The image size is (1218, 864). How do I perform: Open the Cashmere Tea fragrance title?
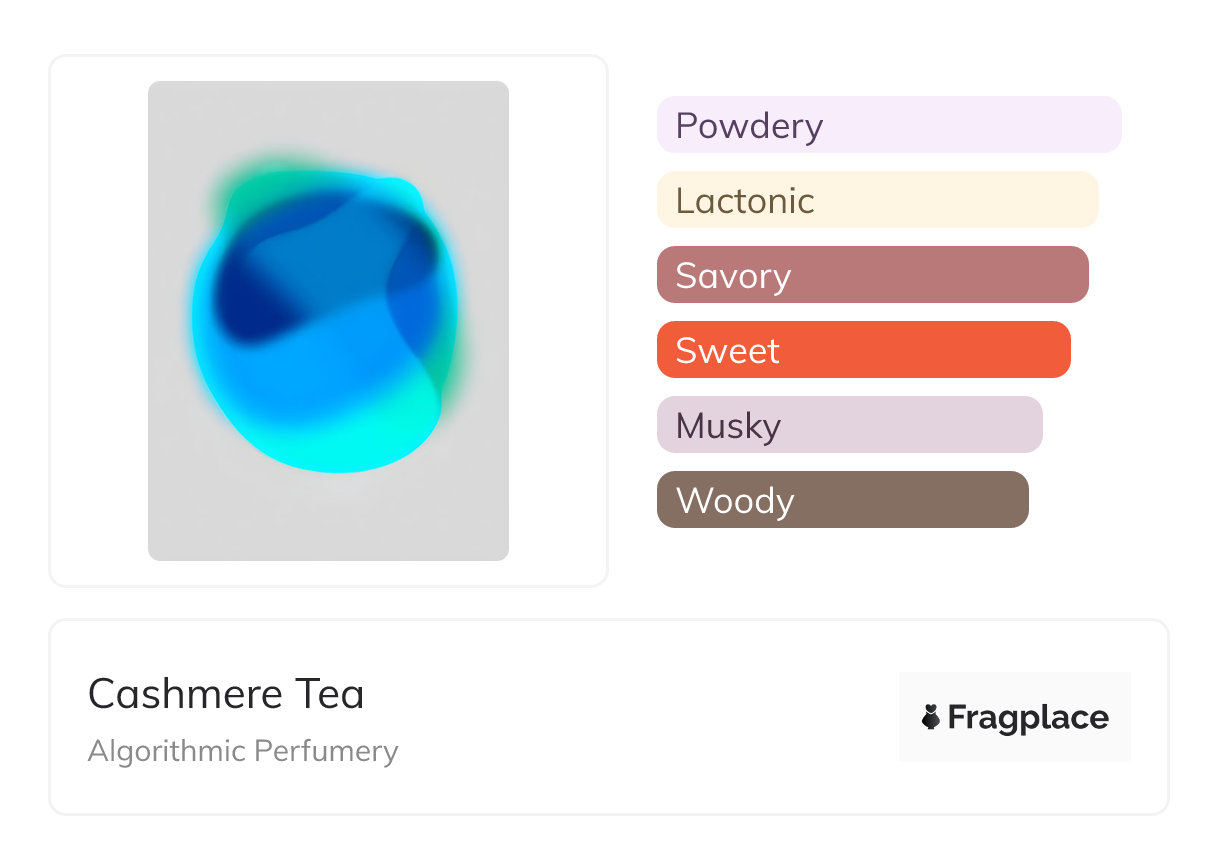(x=226, y=694)
